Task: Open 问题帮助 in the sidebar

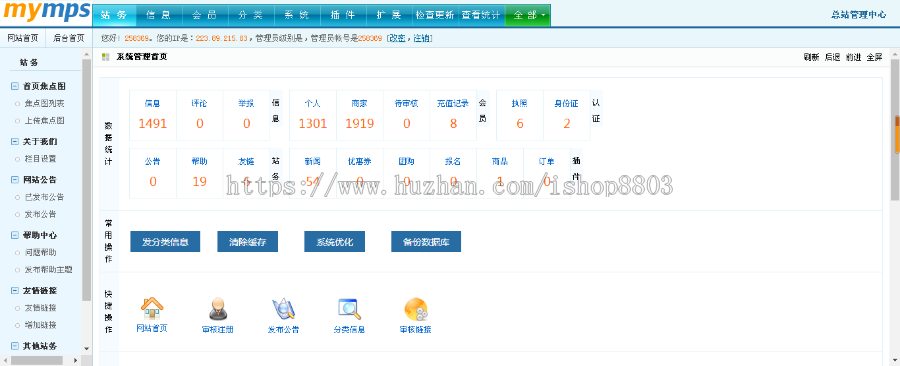Action: click(40, 252)
